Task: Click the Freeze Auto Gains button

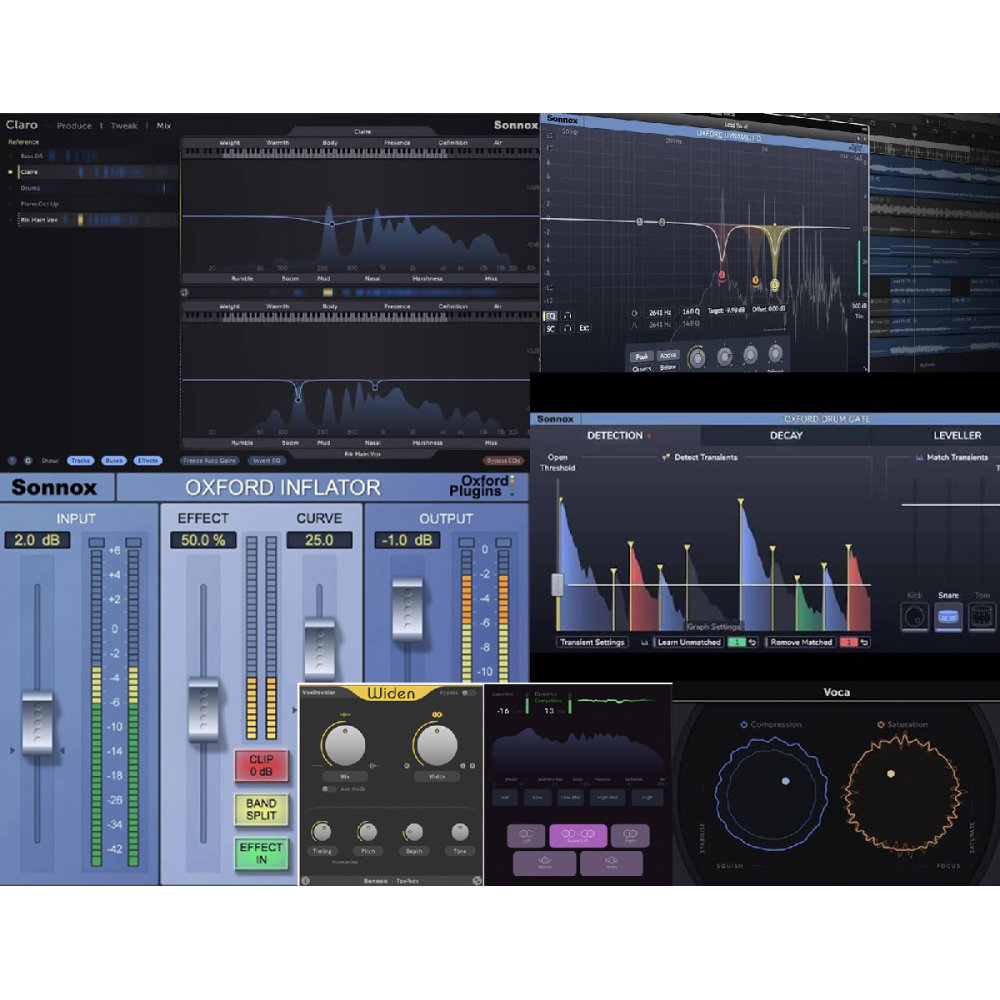Action: point(209,460)
